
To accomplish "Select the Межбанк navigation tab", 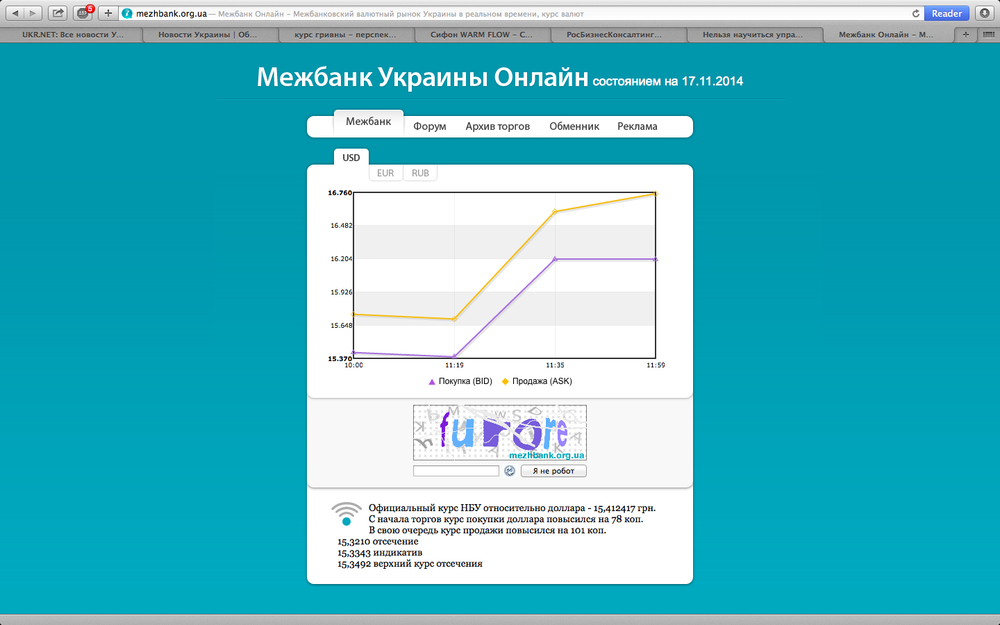I will coord(369,121).
